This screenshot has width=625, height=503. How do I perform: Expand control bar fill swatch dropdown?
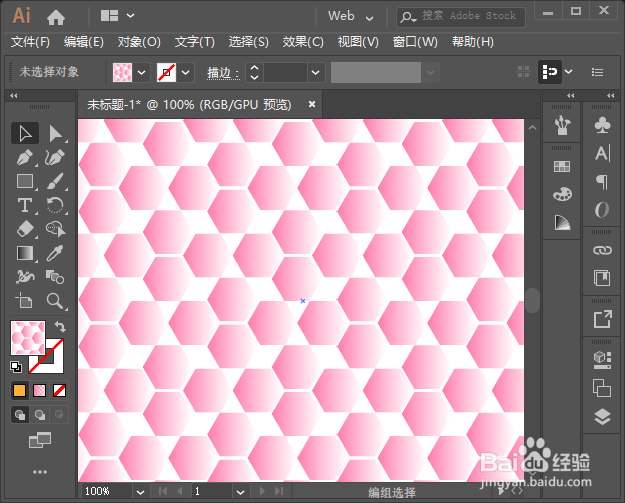142,73
